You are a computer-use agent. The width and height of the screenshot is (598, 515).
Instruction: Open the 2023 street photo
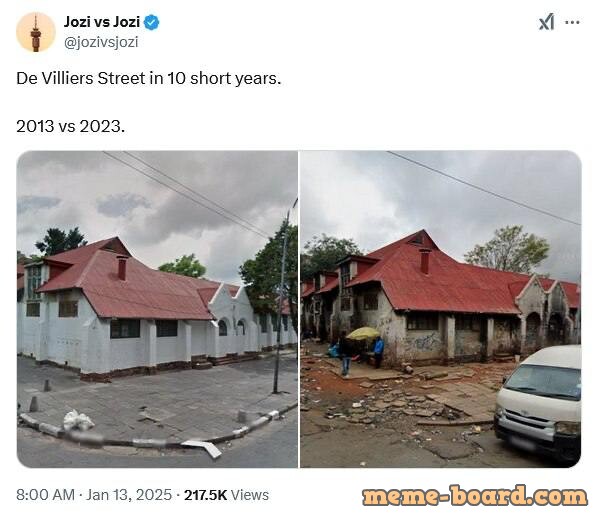click(441, 309)
